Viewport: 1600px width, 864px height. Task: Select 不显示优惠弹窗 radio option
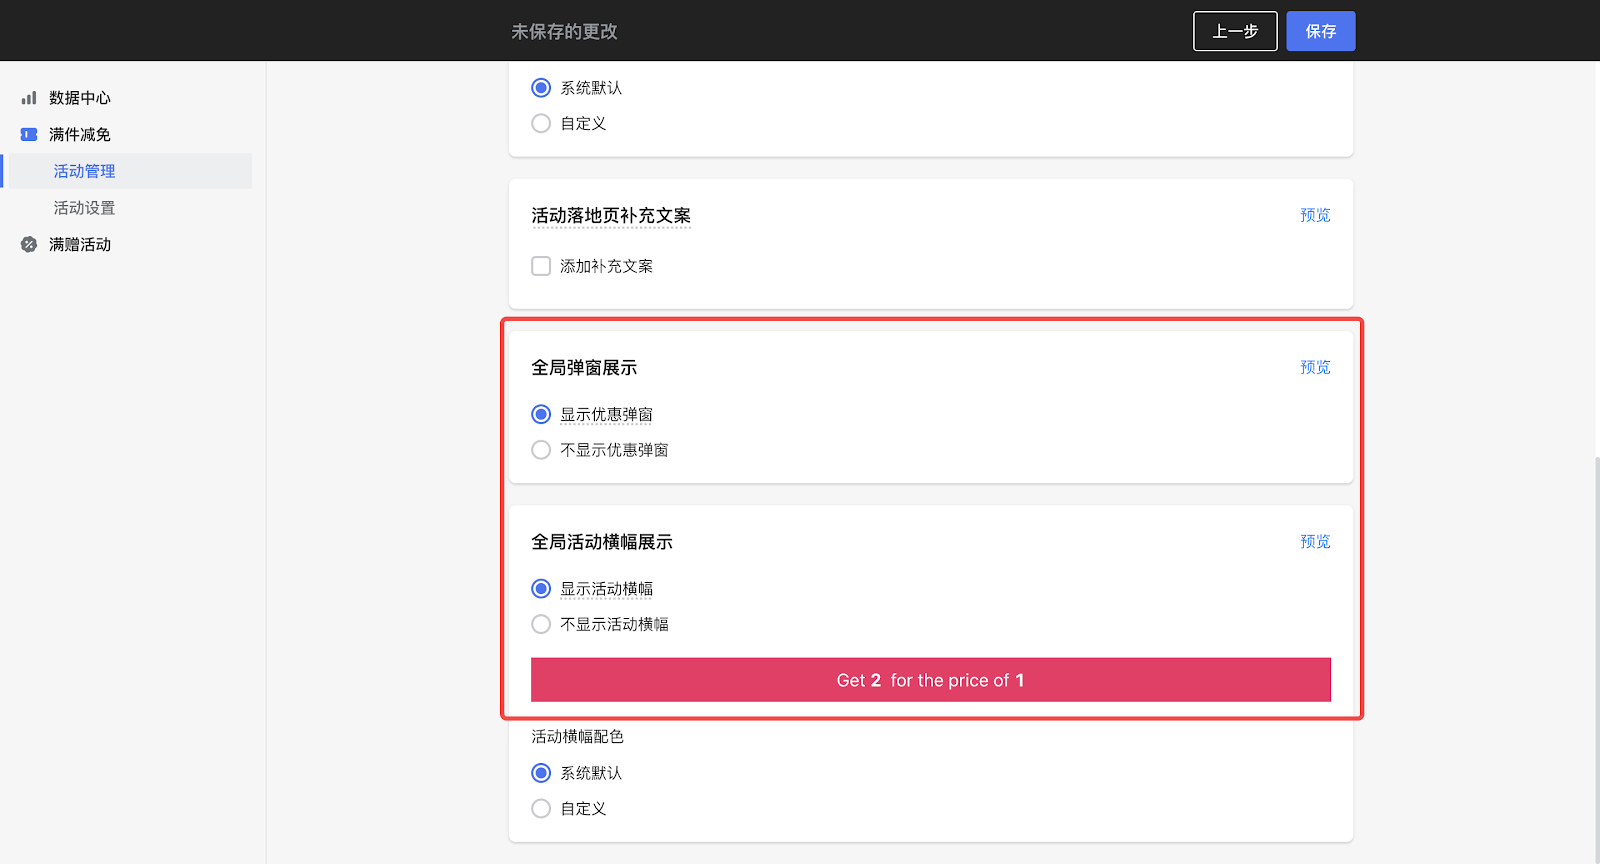[541, 450]
